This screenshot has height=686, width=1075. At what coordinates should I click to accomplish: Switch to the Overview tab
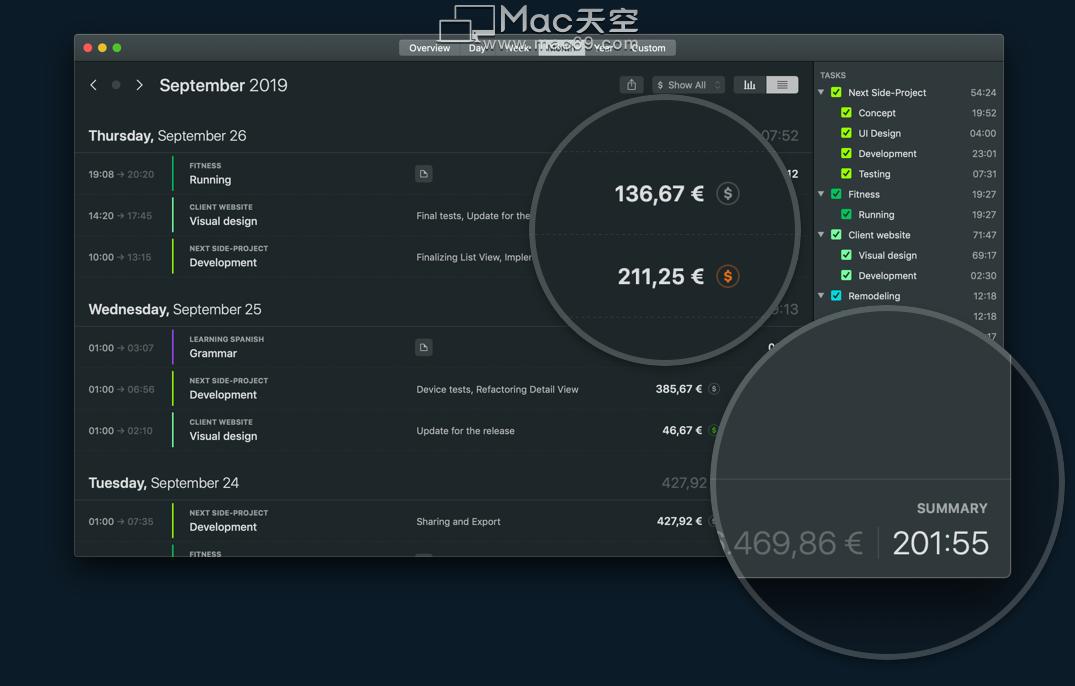point(429,48)
